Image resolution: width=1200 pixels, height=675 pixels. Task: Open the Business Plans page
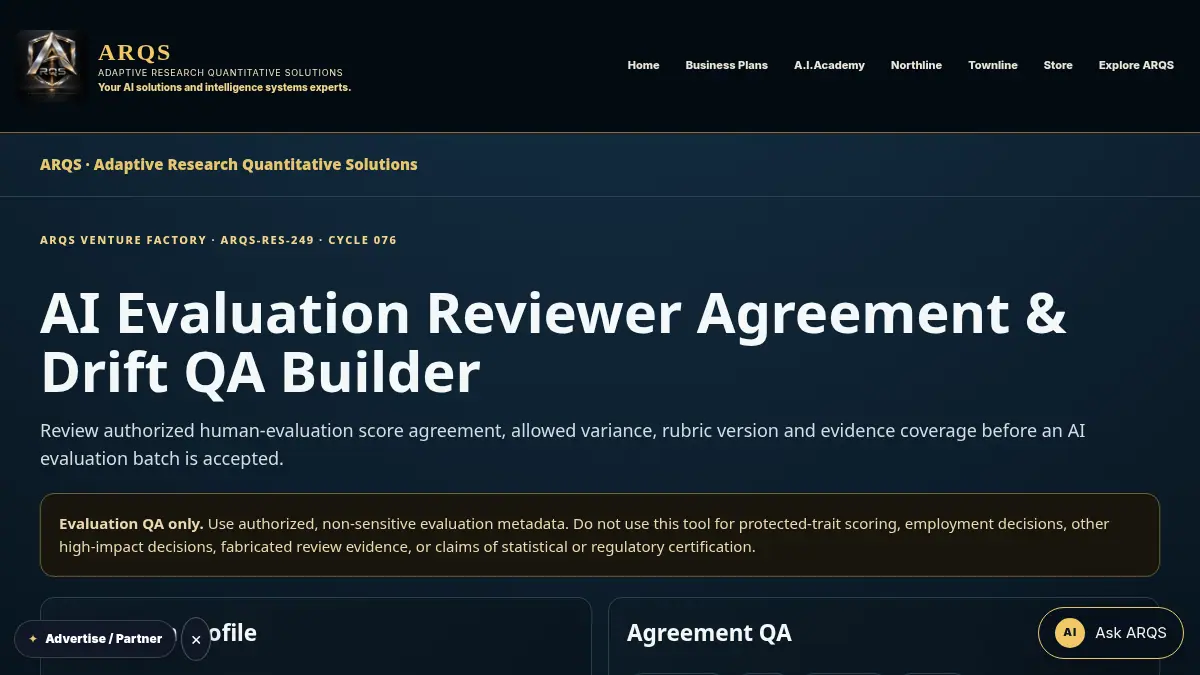(726, 65)
